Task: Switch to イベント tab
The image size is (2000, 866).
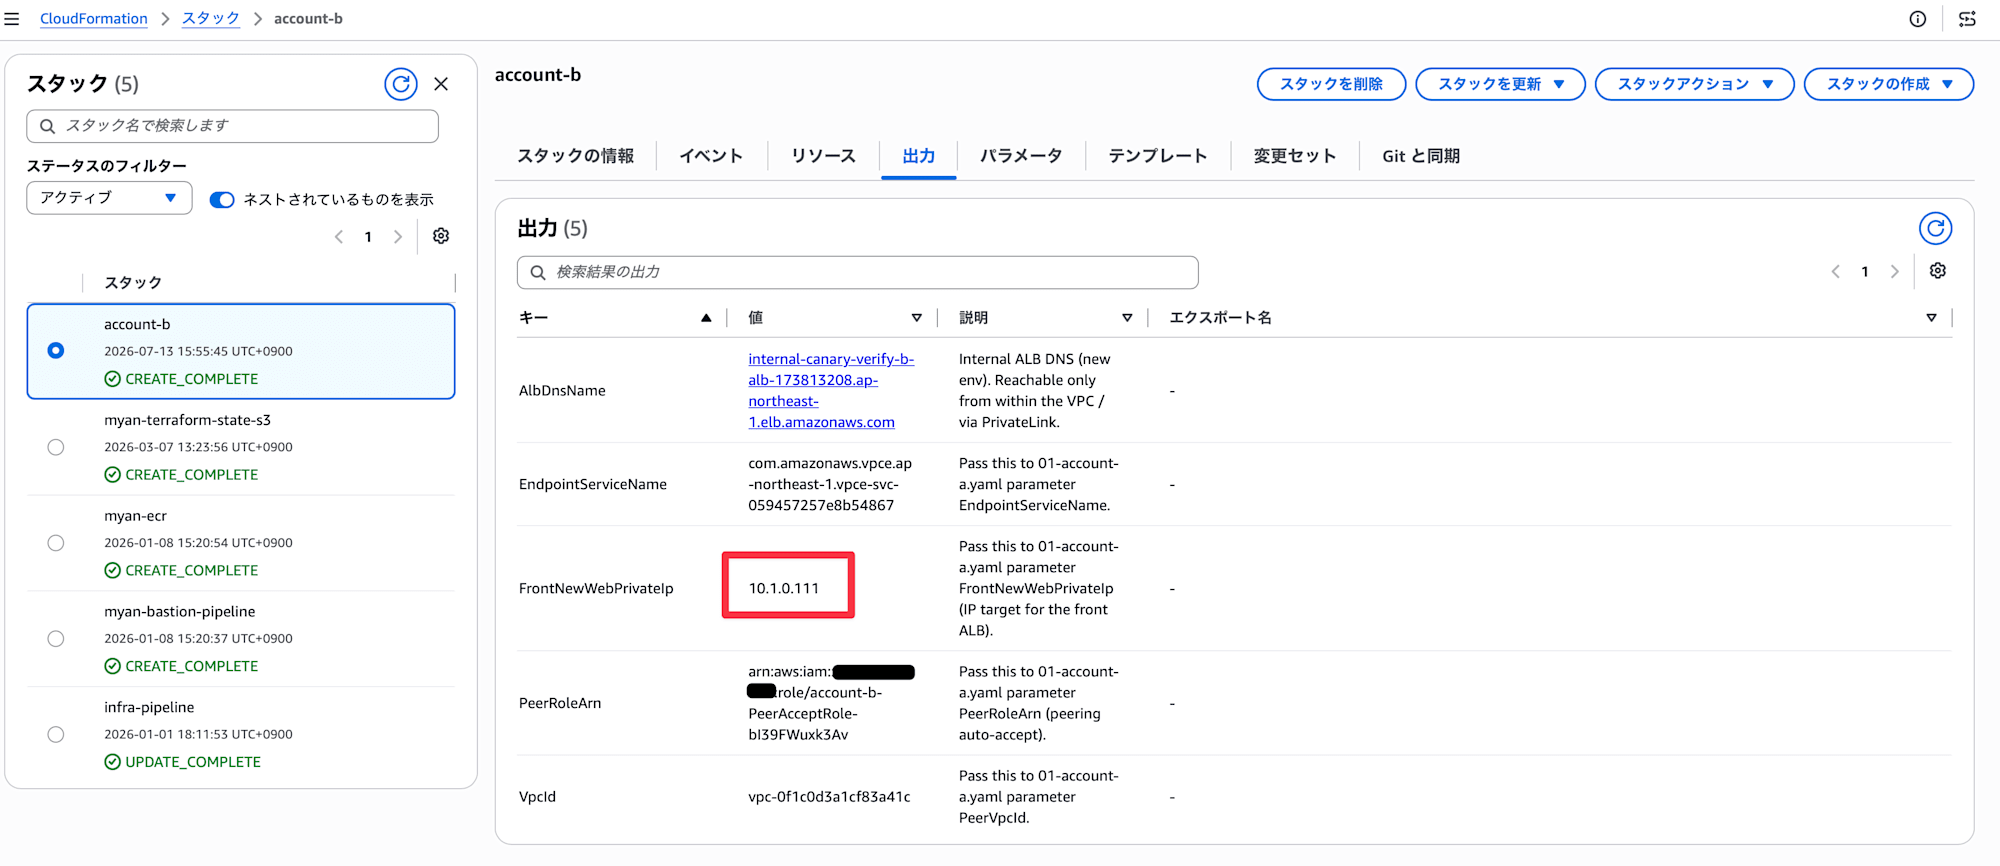Action: tap(711, 156)
